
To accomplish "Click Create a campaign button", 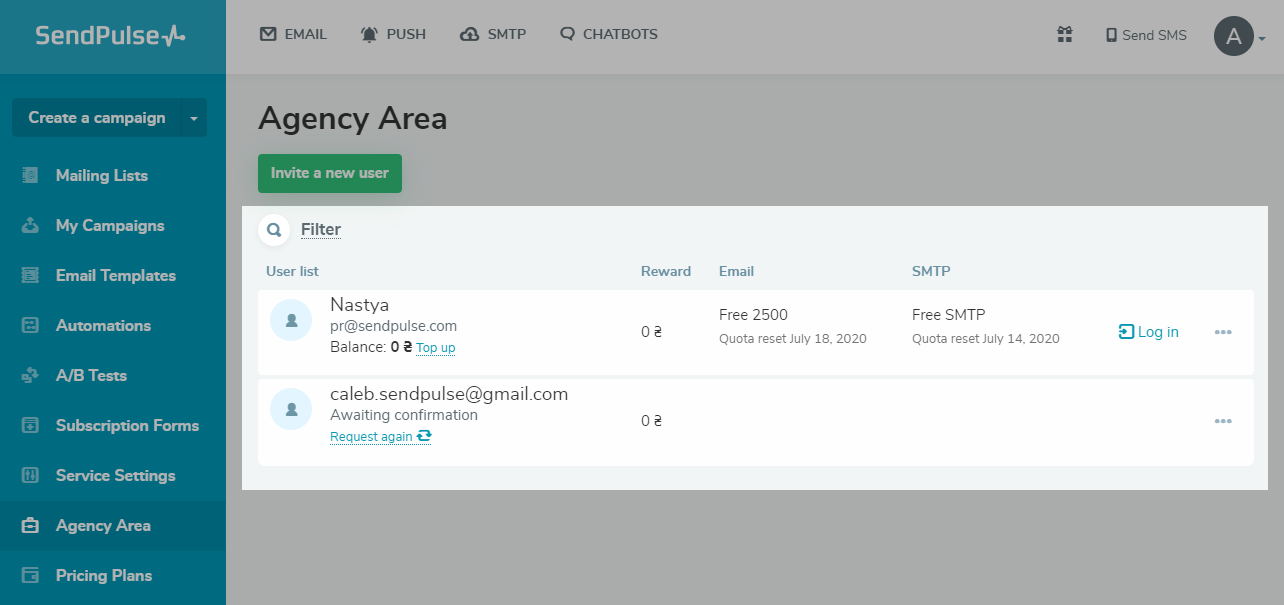I will click(96, 117).
